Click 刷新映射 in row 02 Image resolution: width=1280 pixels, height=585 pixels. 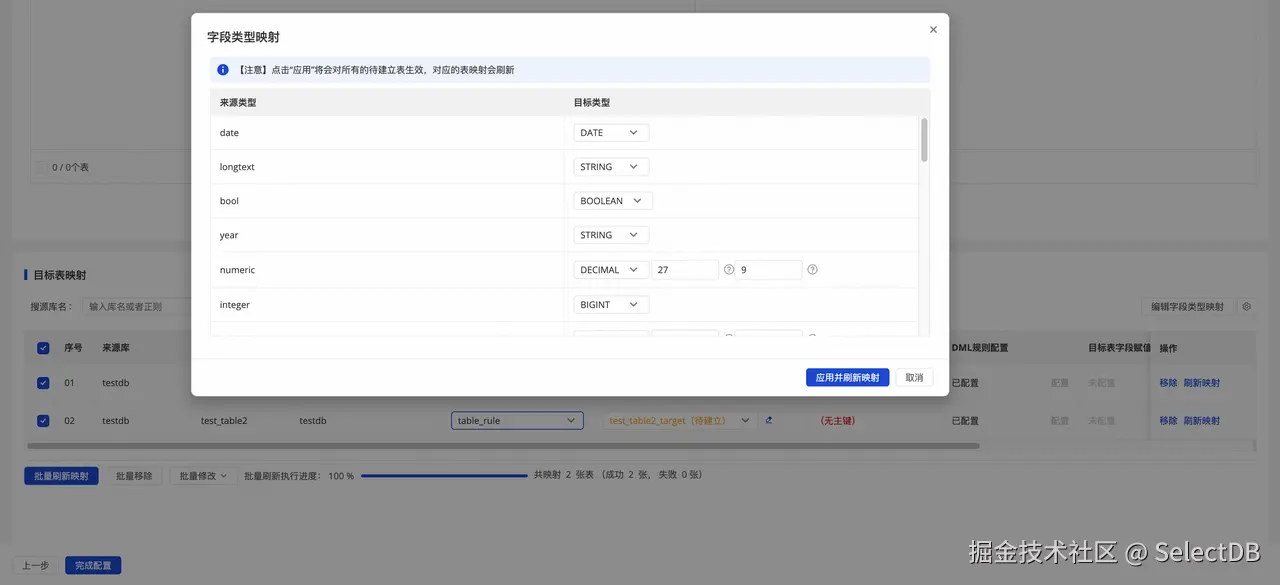coord(1202,421)
